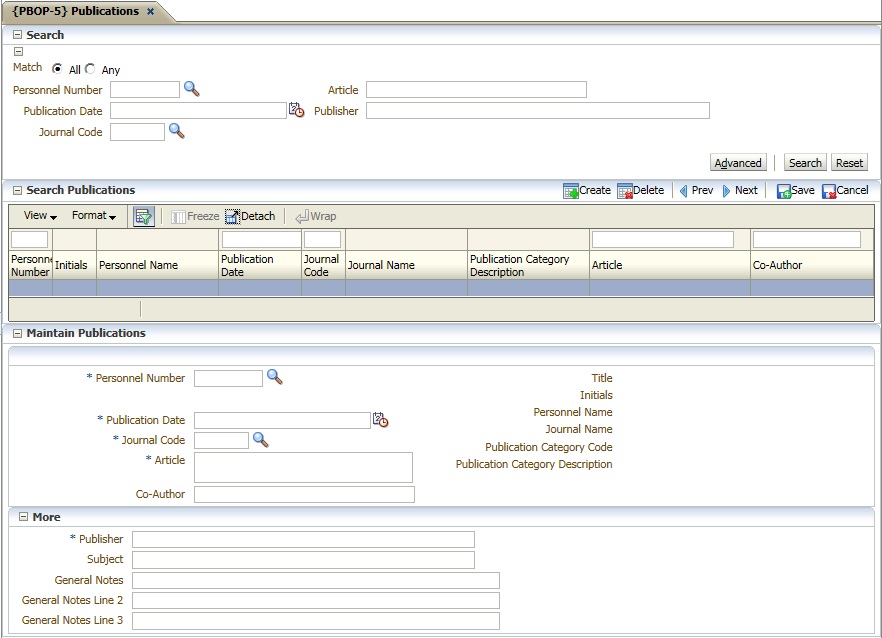Click the Delete record icon
882x638 pixels.
point(625,191)
